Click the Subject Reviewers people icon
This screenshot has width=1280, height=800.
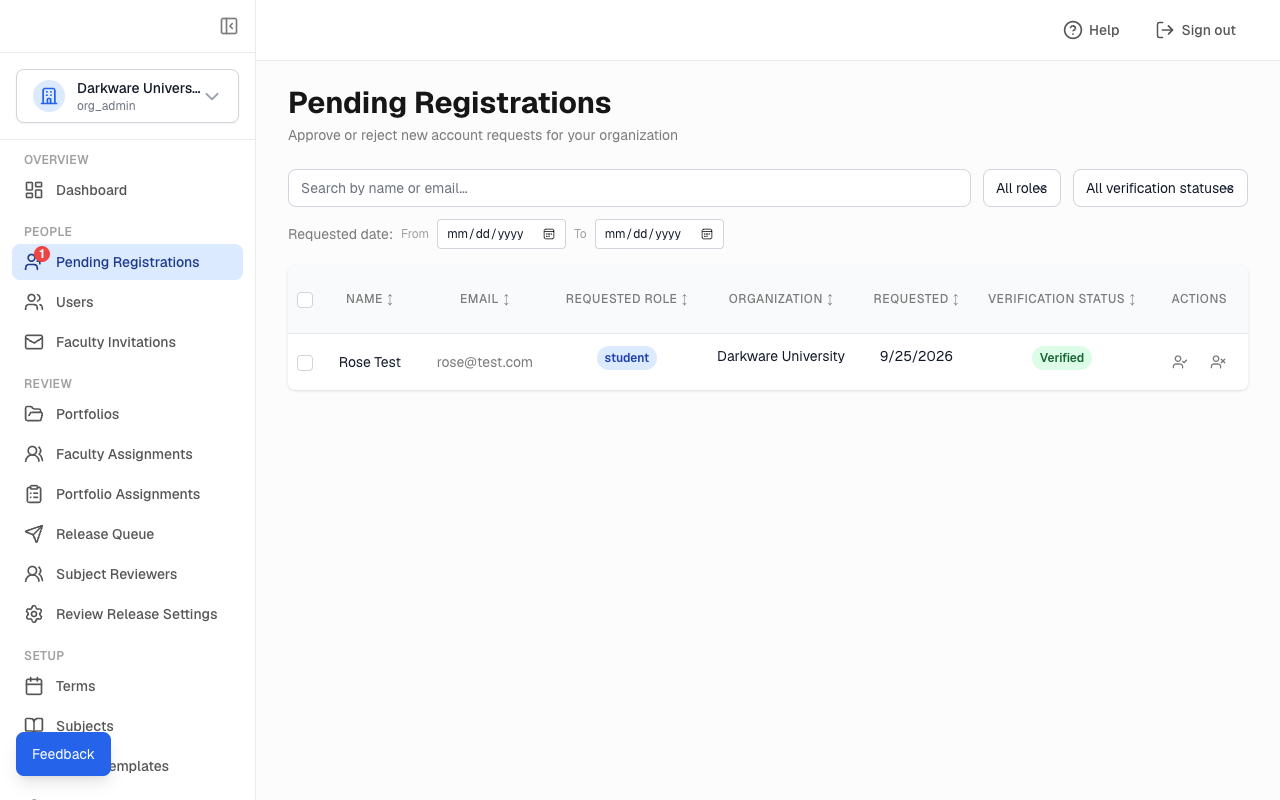[34, 574]
